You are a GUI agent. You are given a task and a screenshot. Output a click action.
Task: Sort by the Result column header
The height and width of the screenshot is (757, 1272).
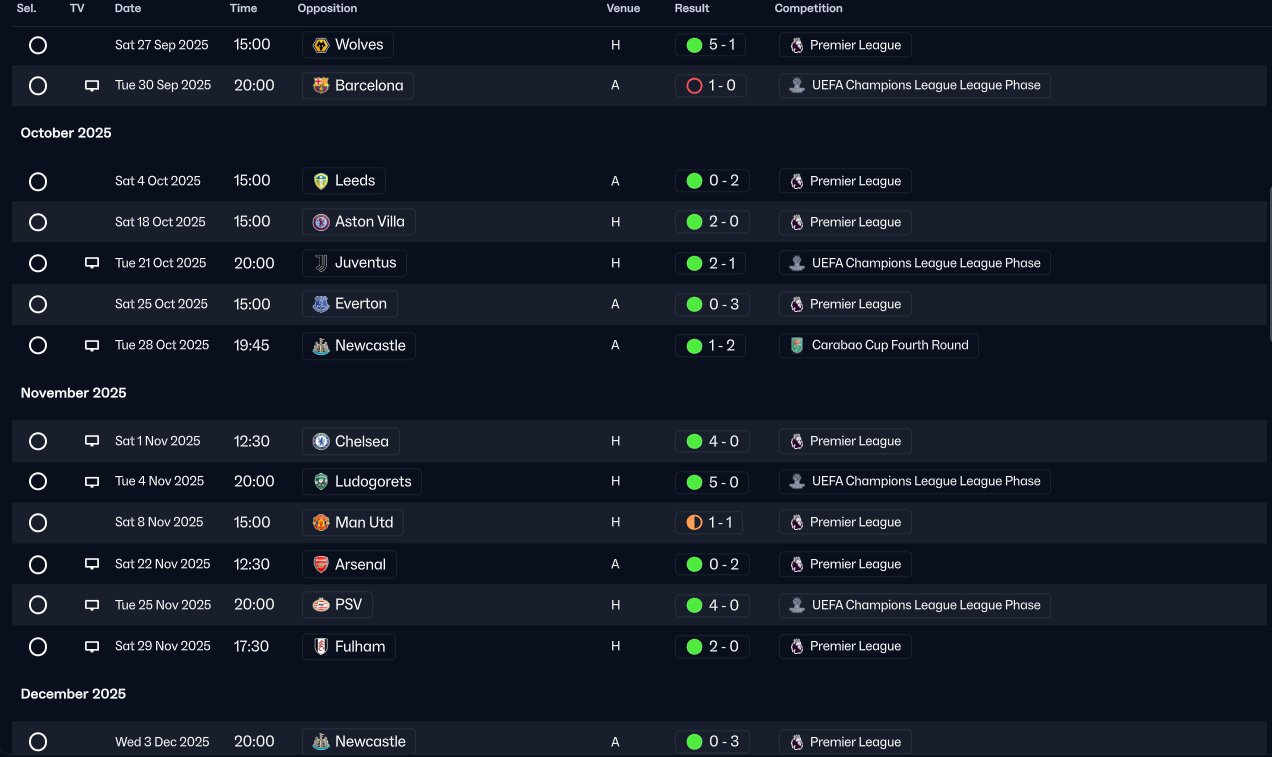pyautogui.click(x=692, y=8)
